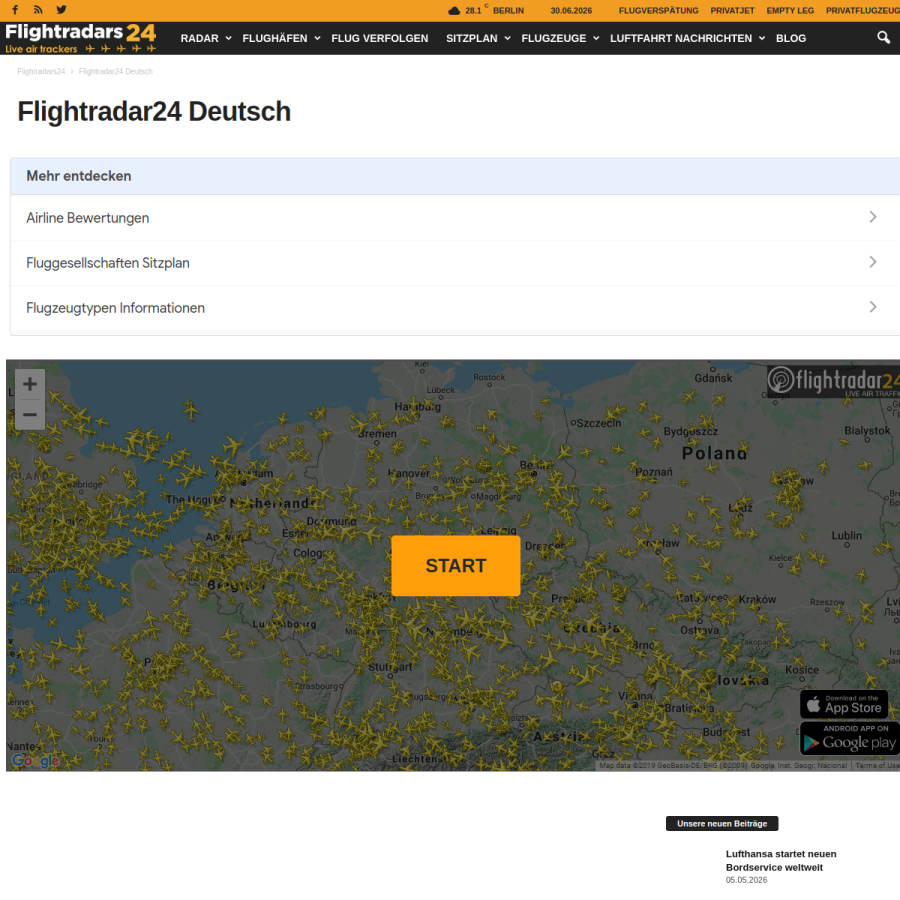Viewport: 900px width, 900px height.
Task: Open Airline Bewertungen entry
Action: click(x=455, y=218)
